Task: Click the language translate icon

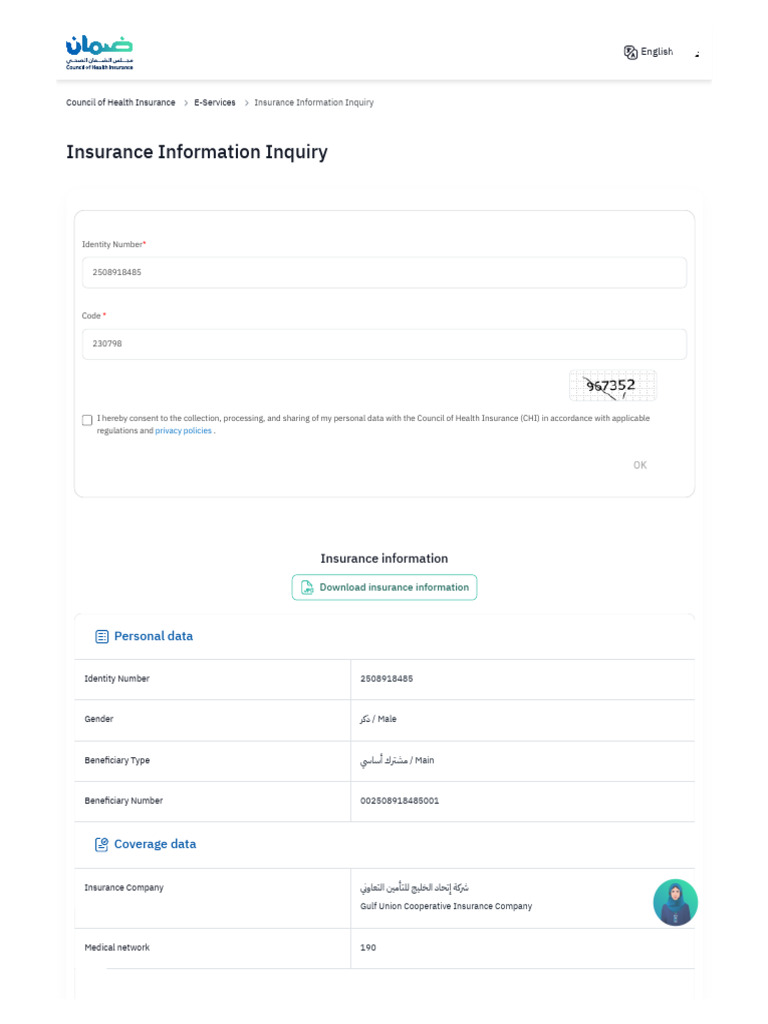Action: pos(631,52)
